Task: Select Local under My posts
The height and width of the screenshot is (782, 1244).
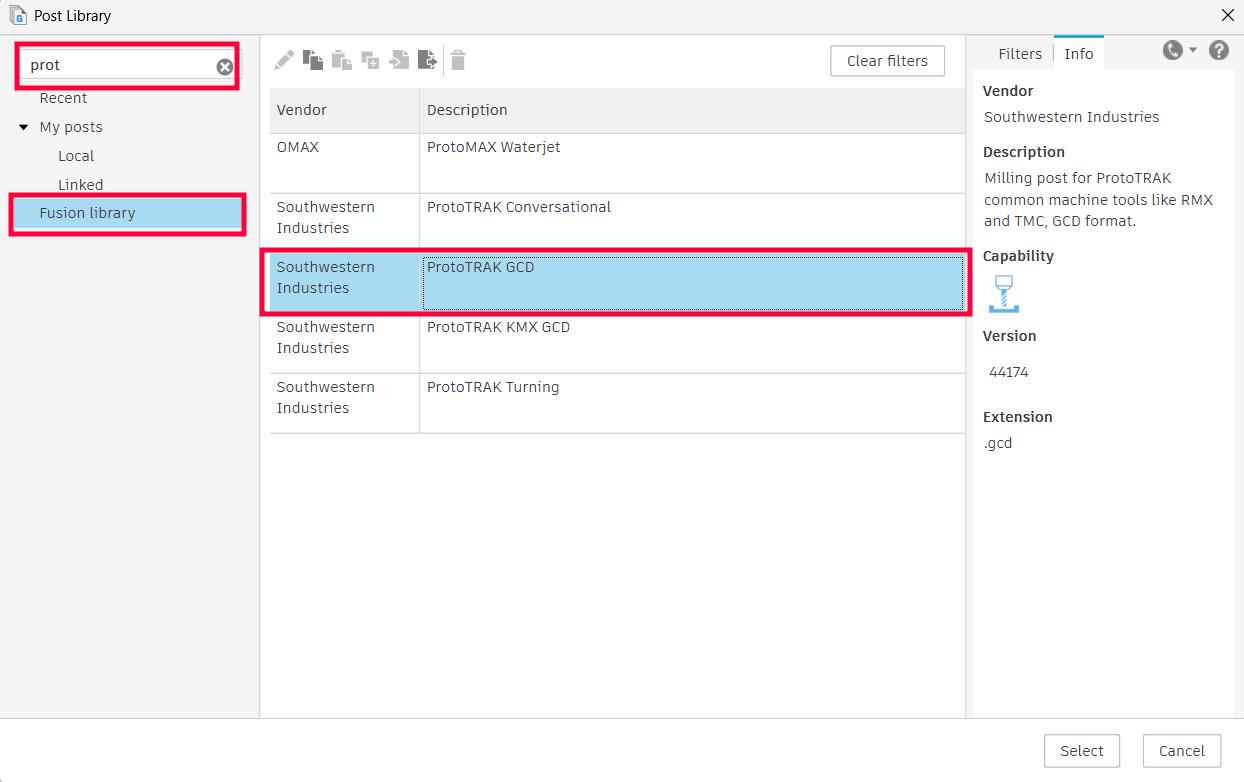Action: 76,156
